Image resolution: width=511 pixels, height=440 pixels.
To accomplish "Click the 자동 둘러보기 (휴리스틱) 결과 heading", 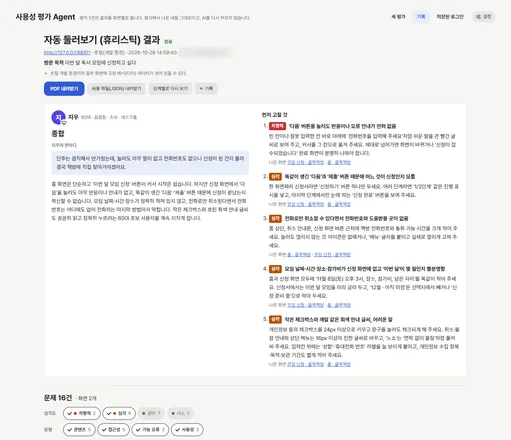I will pyautogui.click(x=102, y=40).
